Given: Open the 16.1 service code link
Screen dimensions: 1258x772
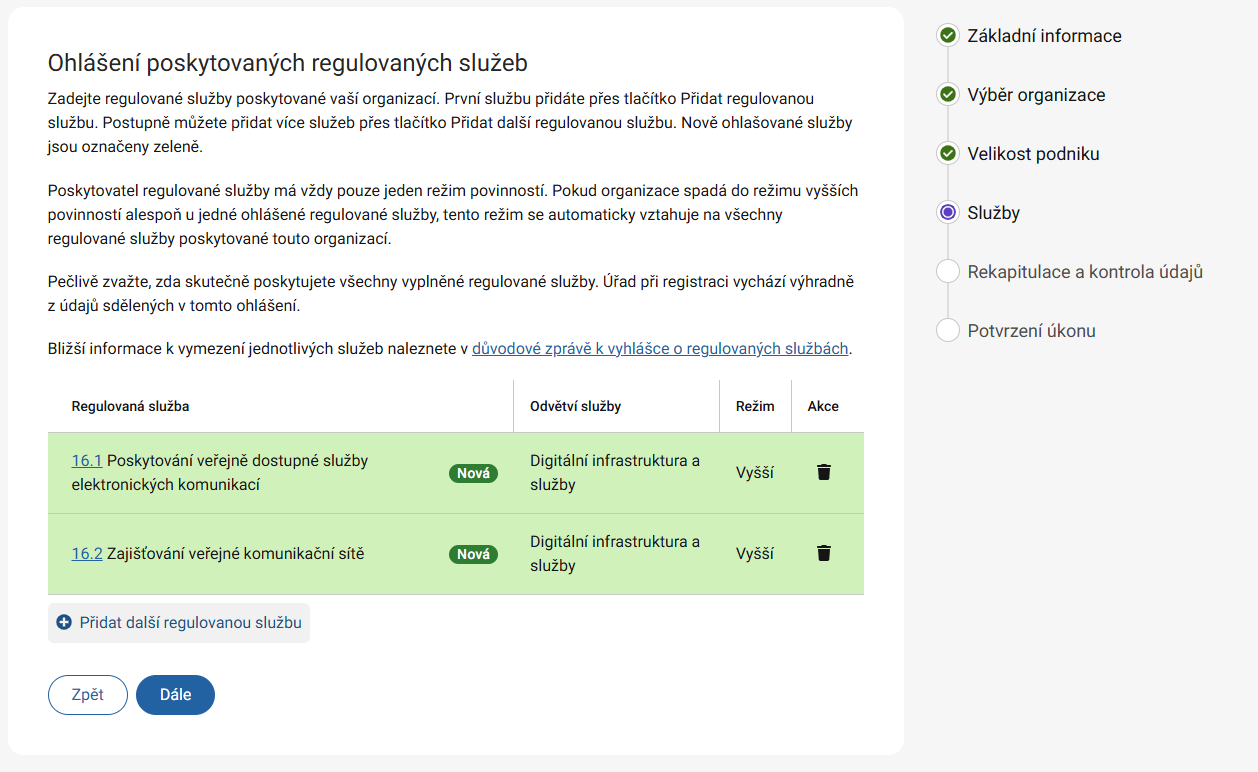Looking at the screenshot, I should 87,461.
